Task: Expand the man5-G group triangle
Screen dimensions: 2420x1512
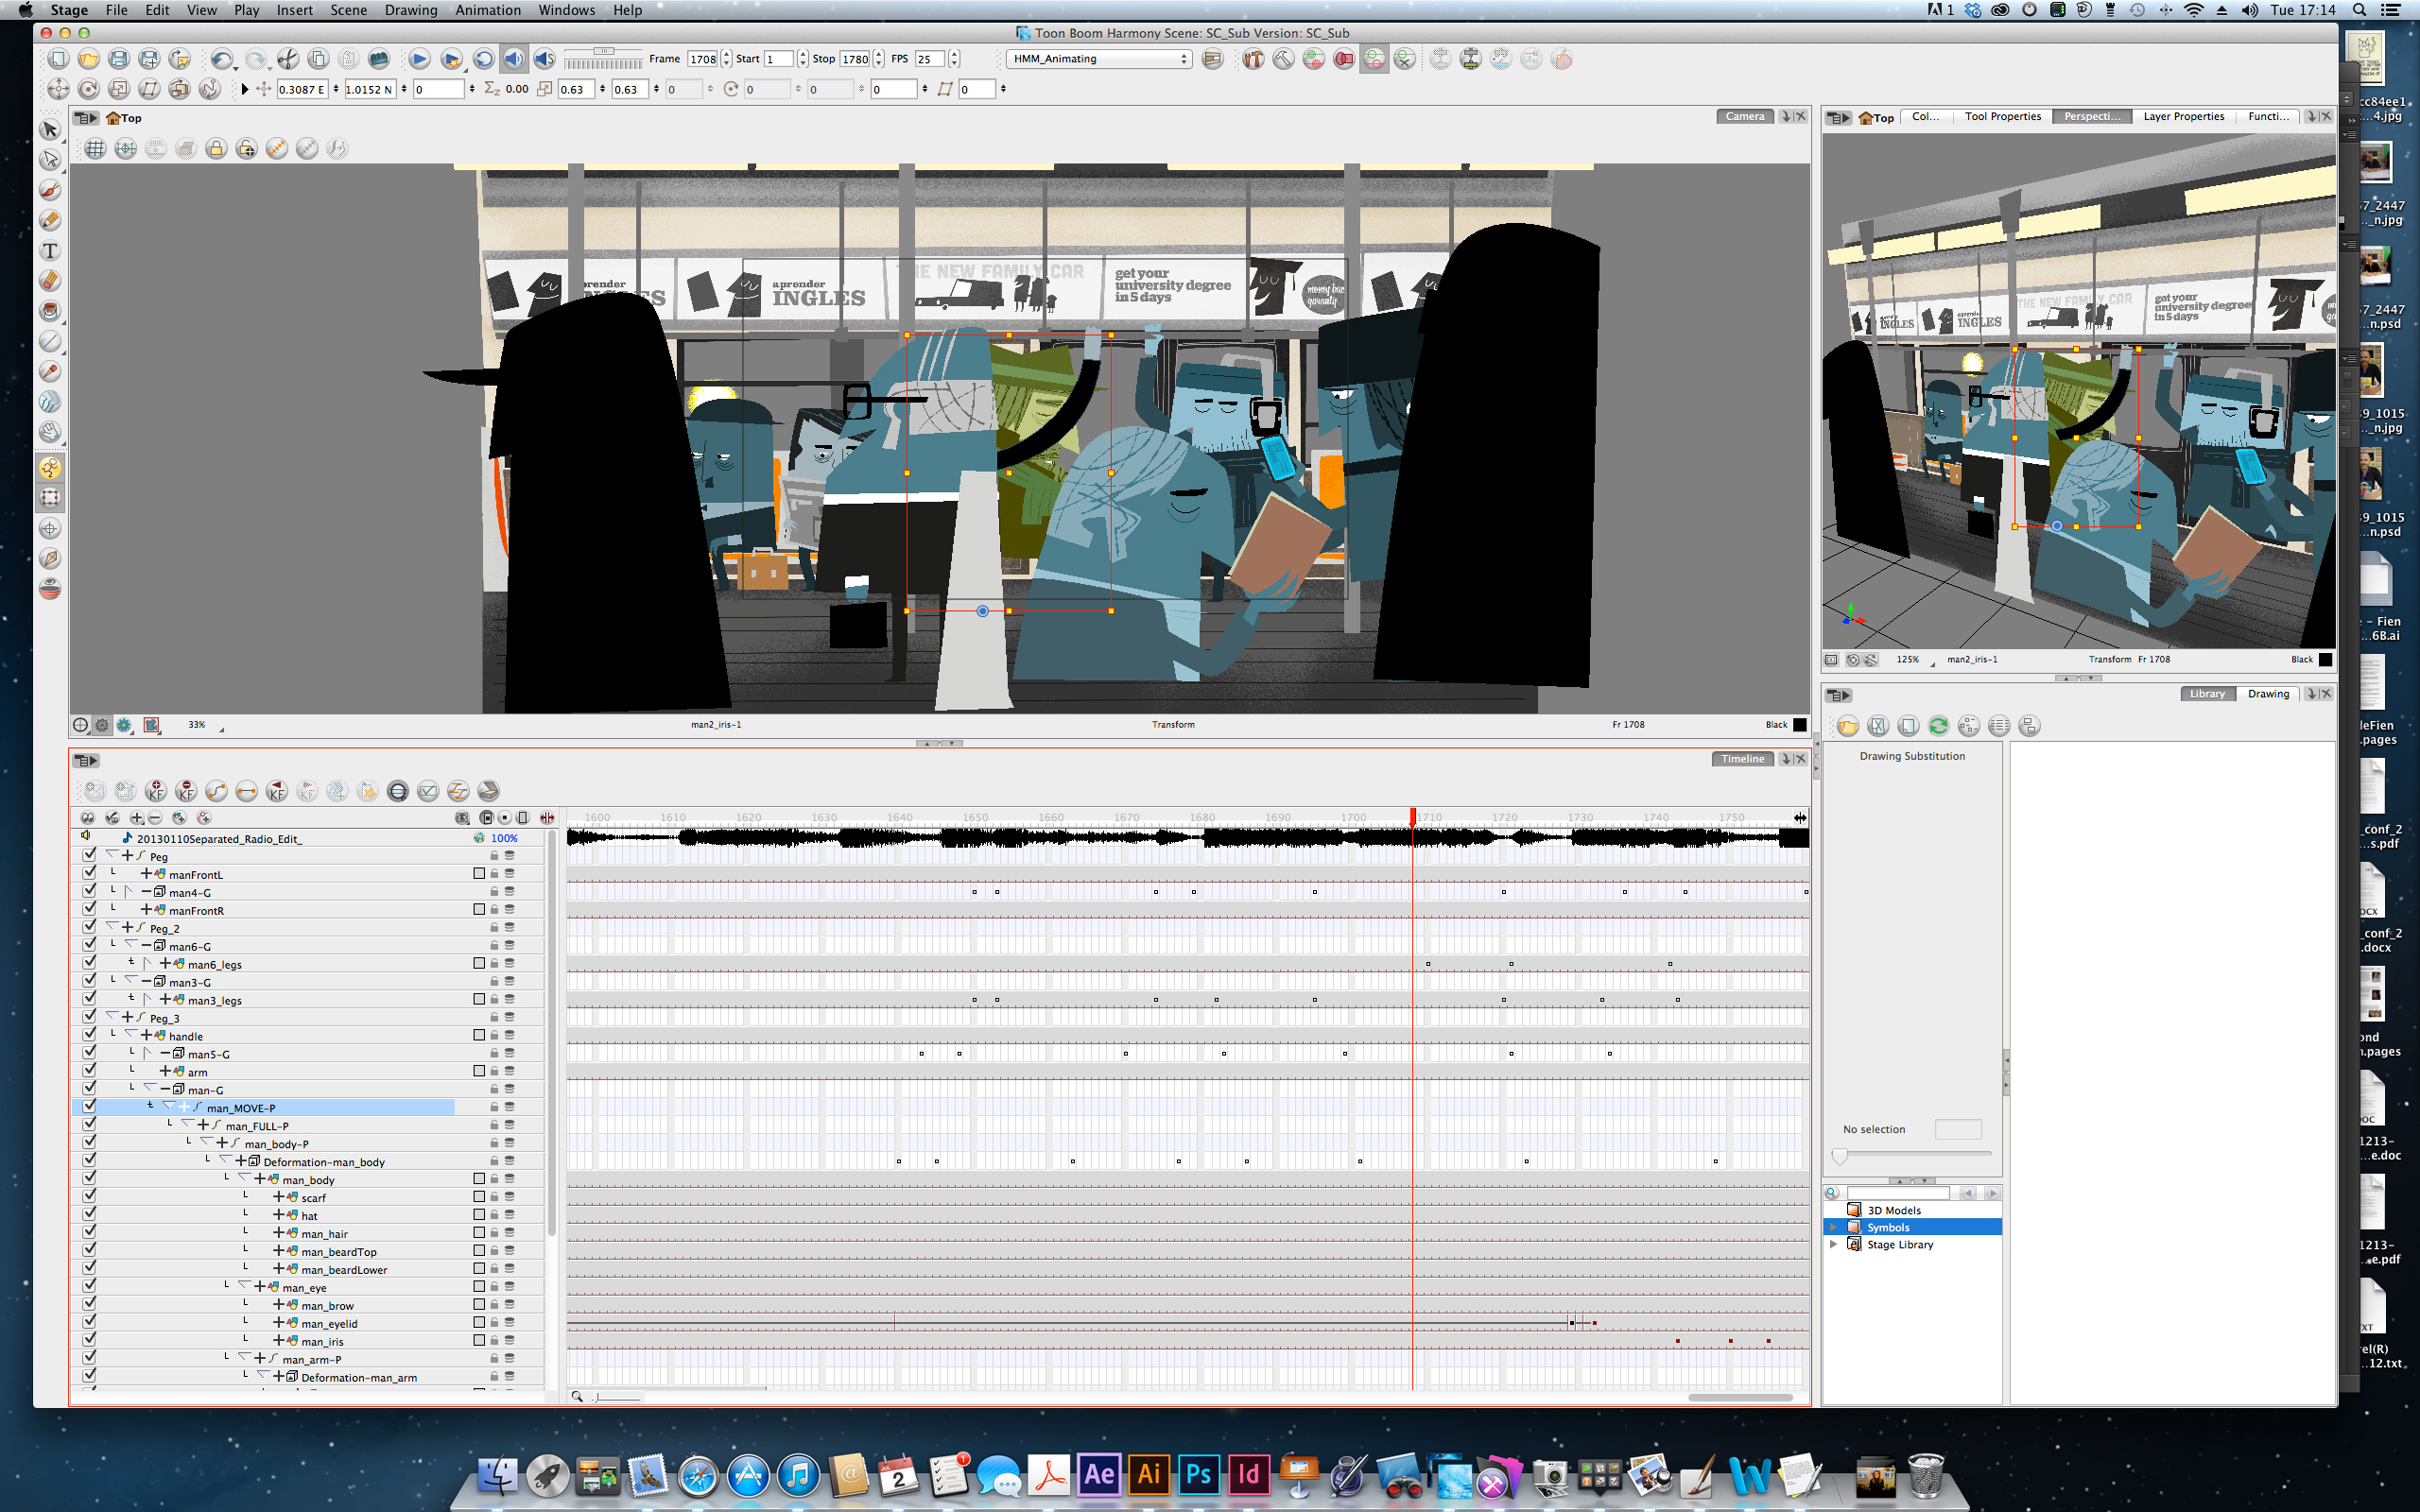Action: (149, 1054)
